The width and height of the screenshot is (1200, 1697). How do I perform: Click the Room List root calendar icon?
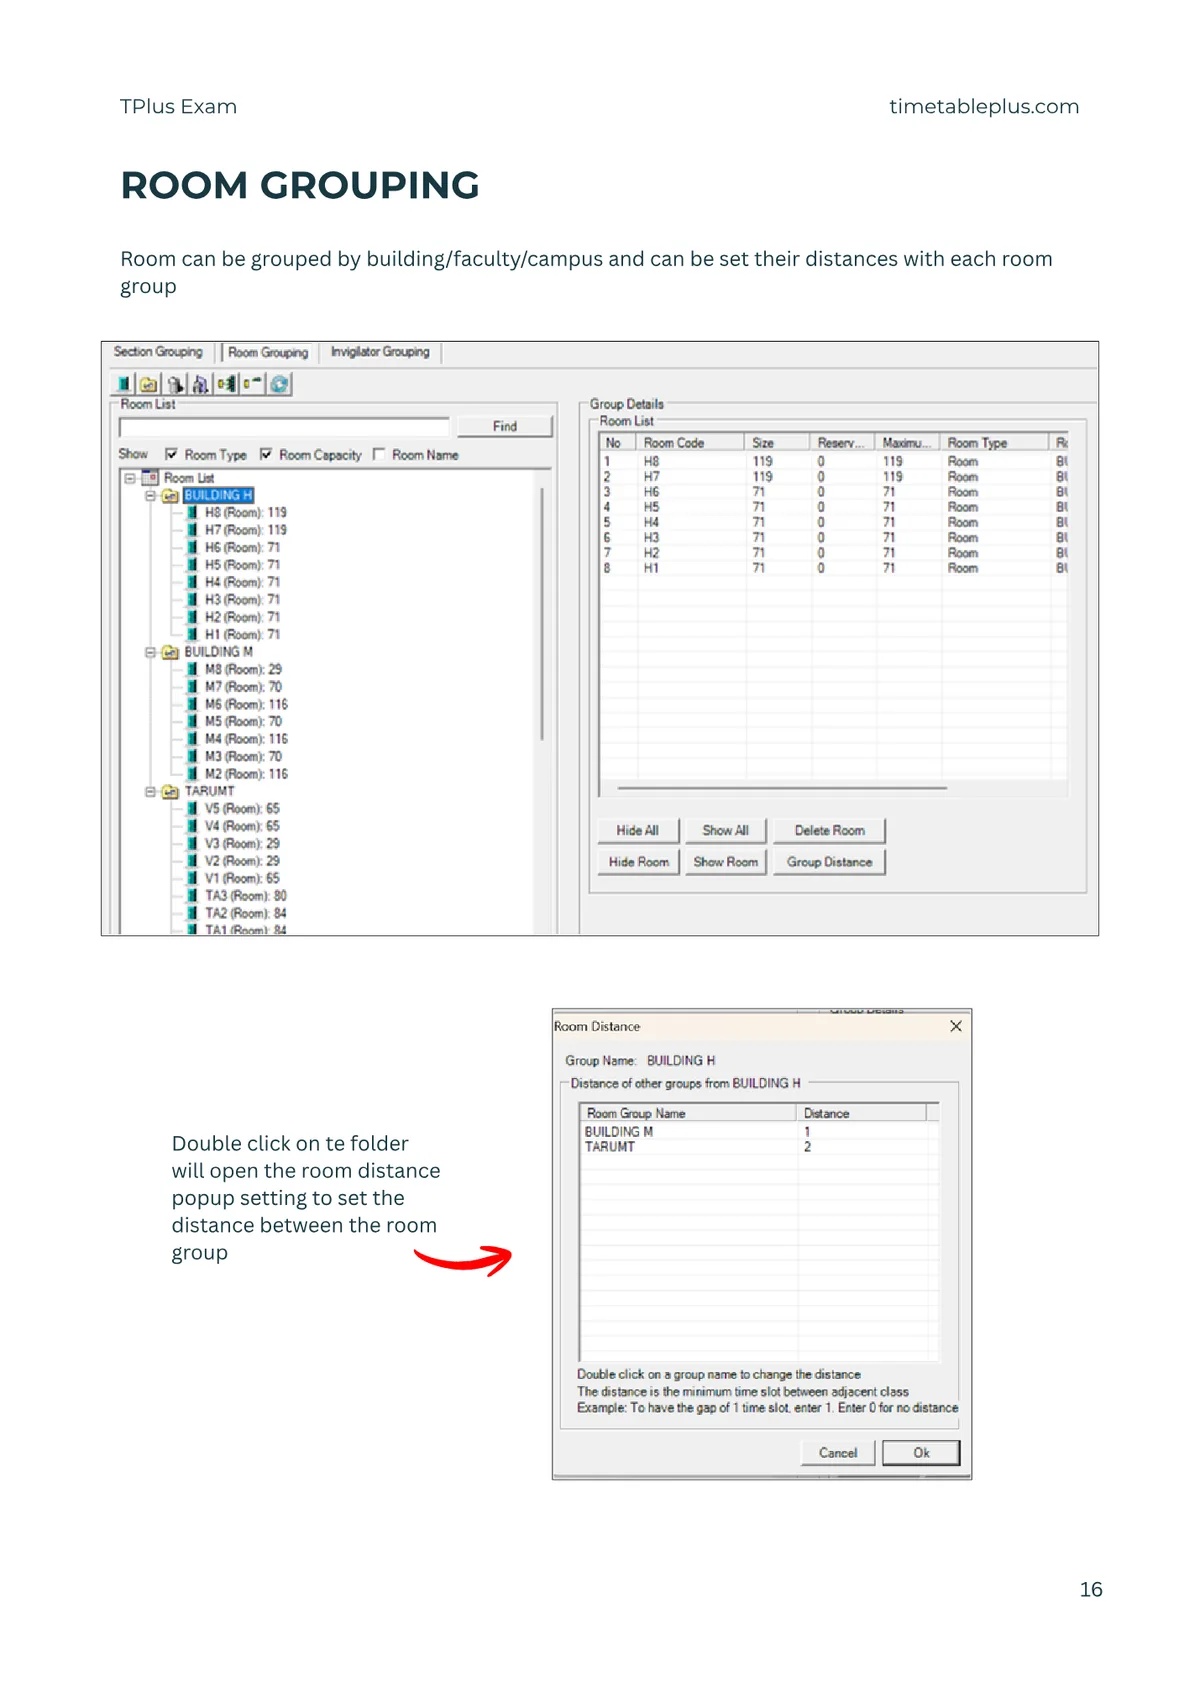tap(151, 478)
